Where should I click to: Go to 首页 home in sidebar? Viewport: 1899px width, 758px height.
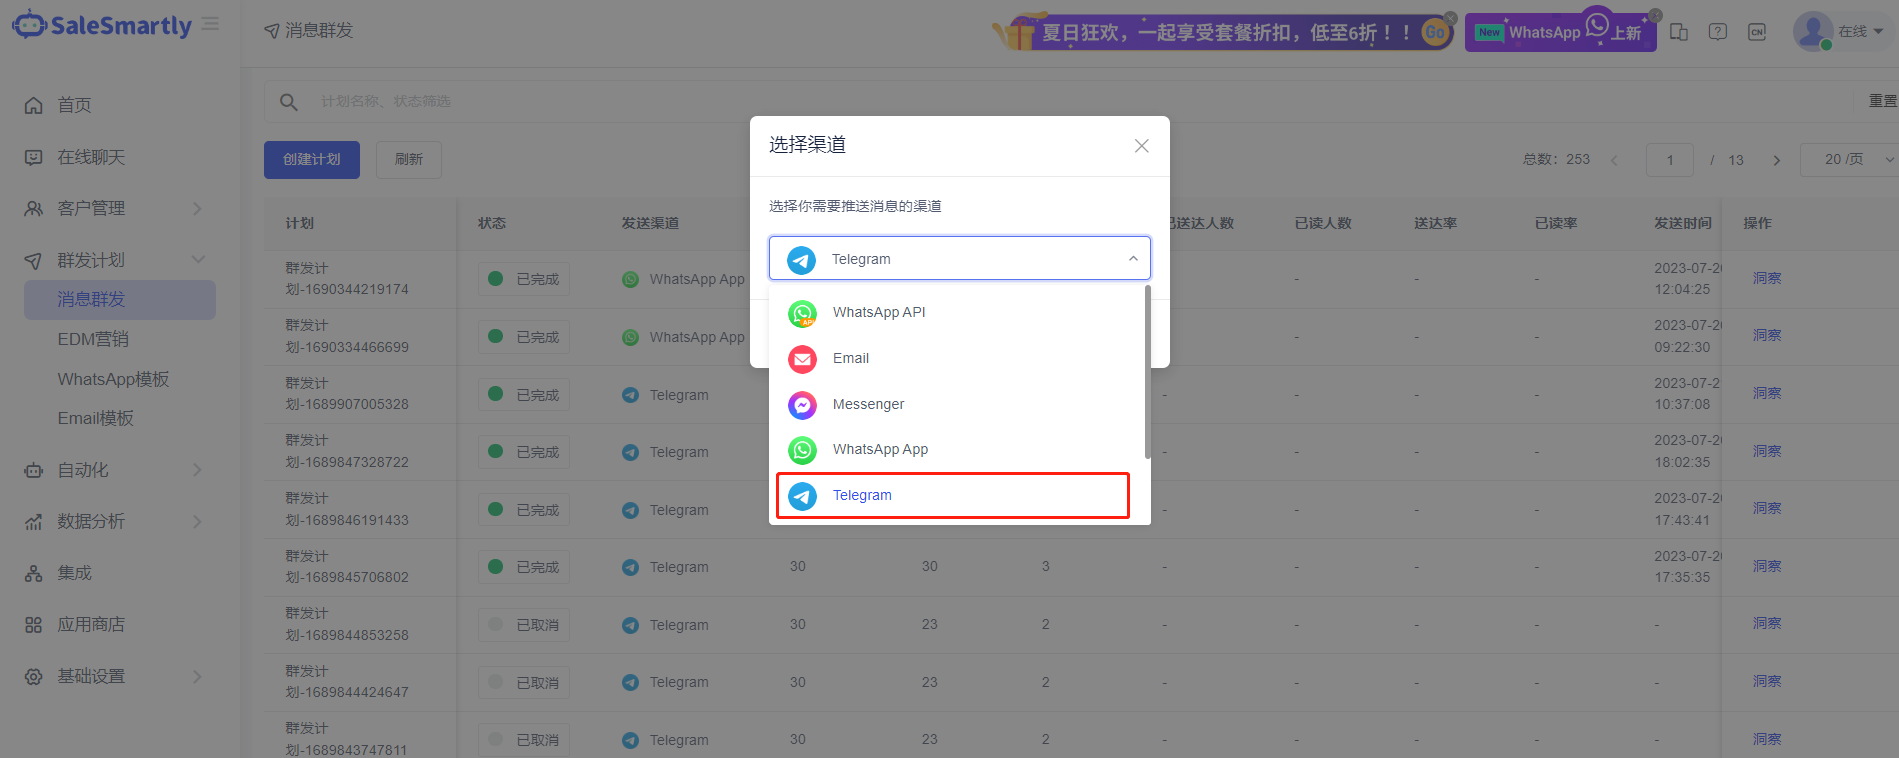[x=74, y=105]
